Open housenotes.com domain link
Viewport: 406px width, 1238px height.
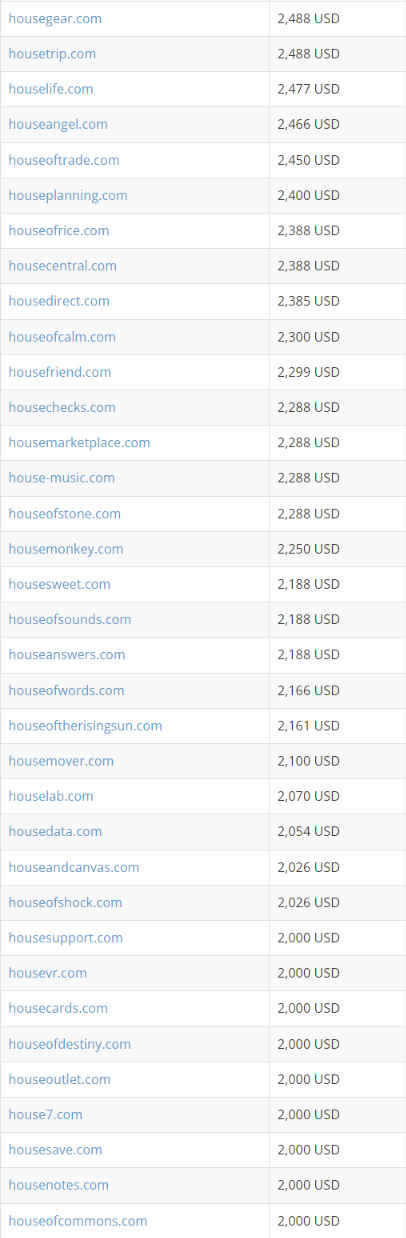click(58, 1185)
